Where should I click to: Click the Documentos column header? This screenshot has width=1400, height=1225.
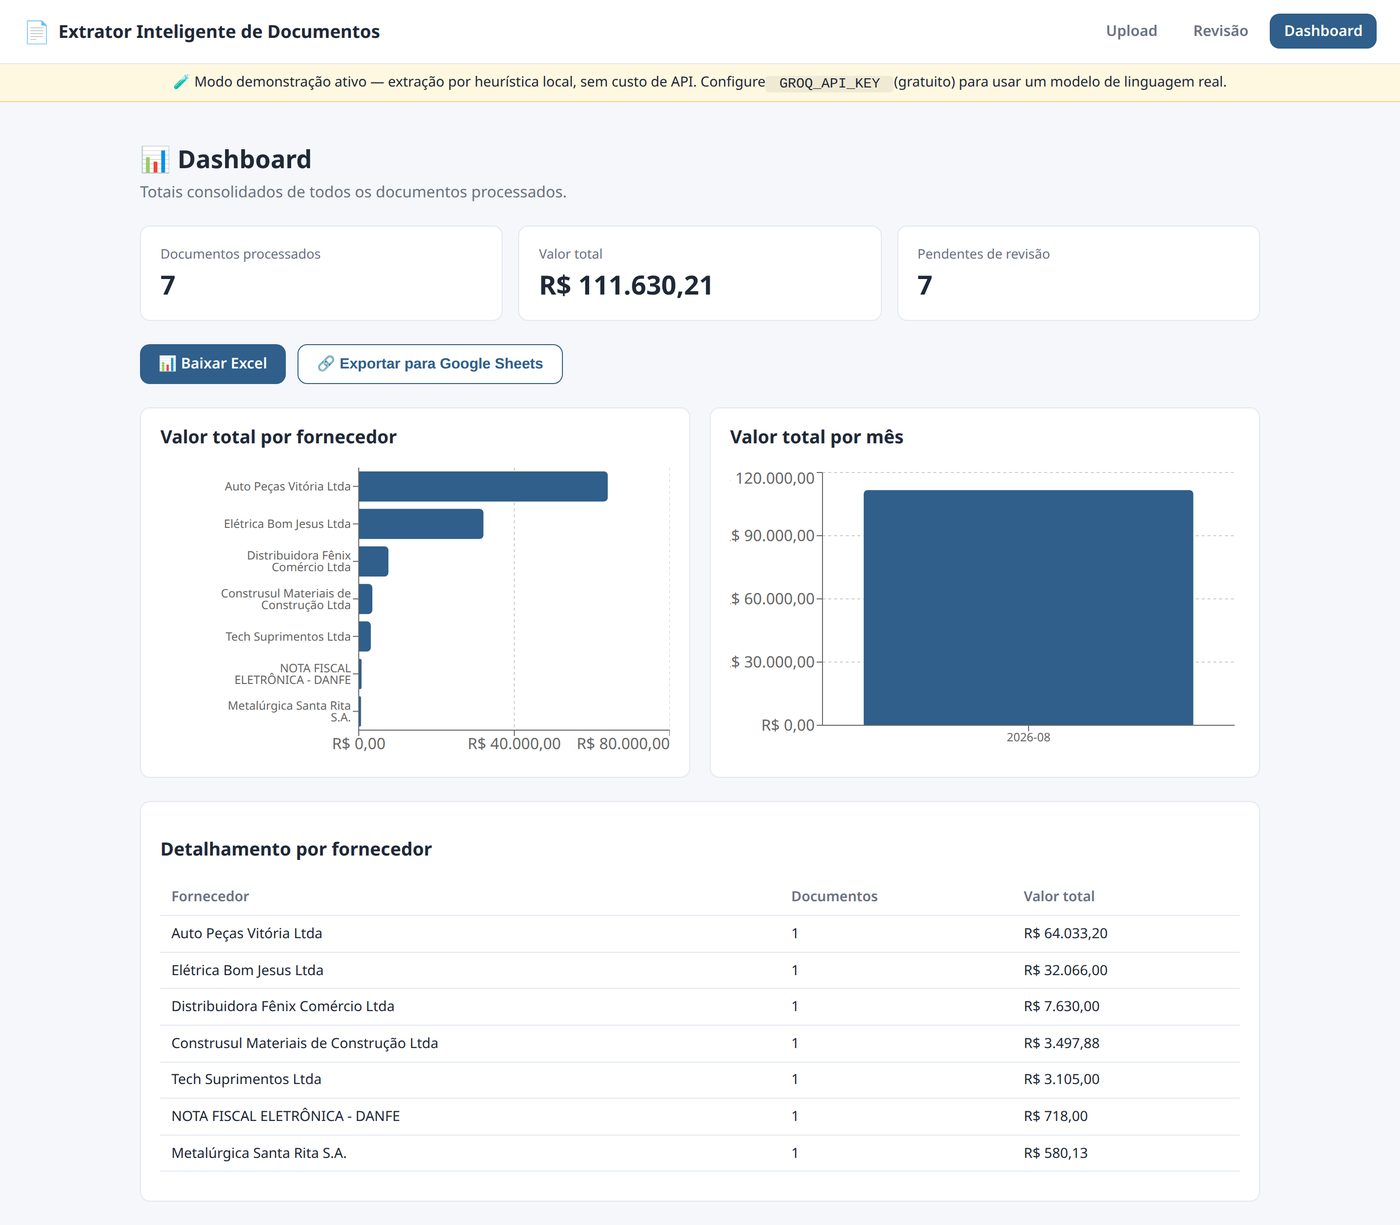tap(834, 896)
